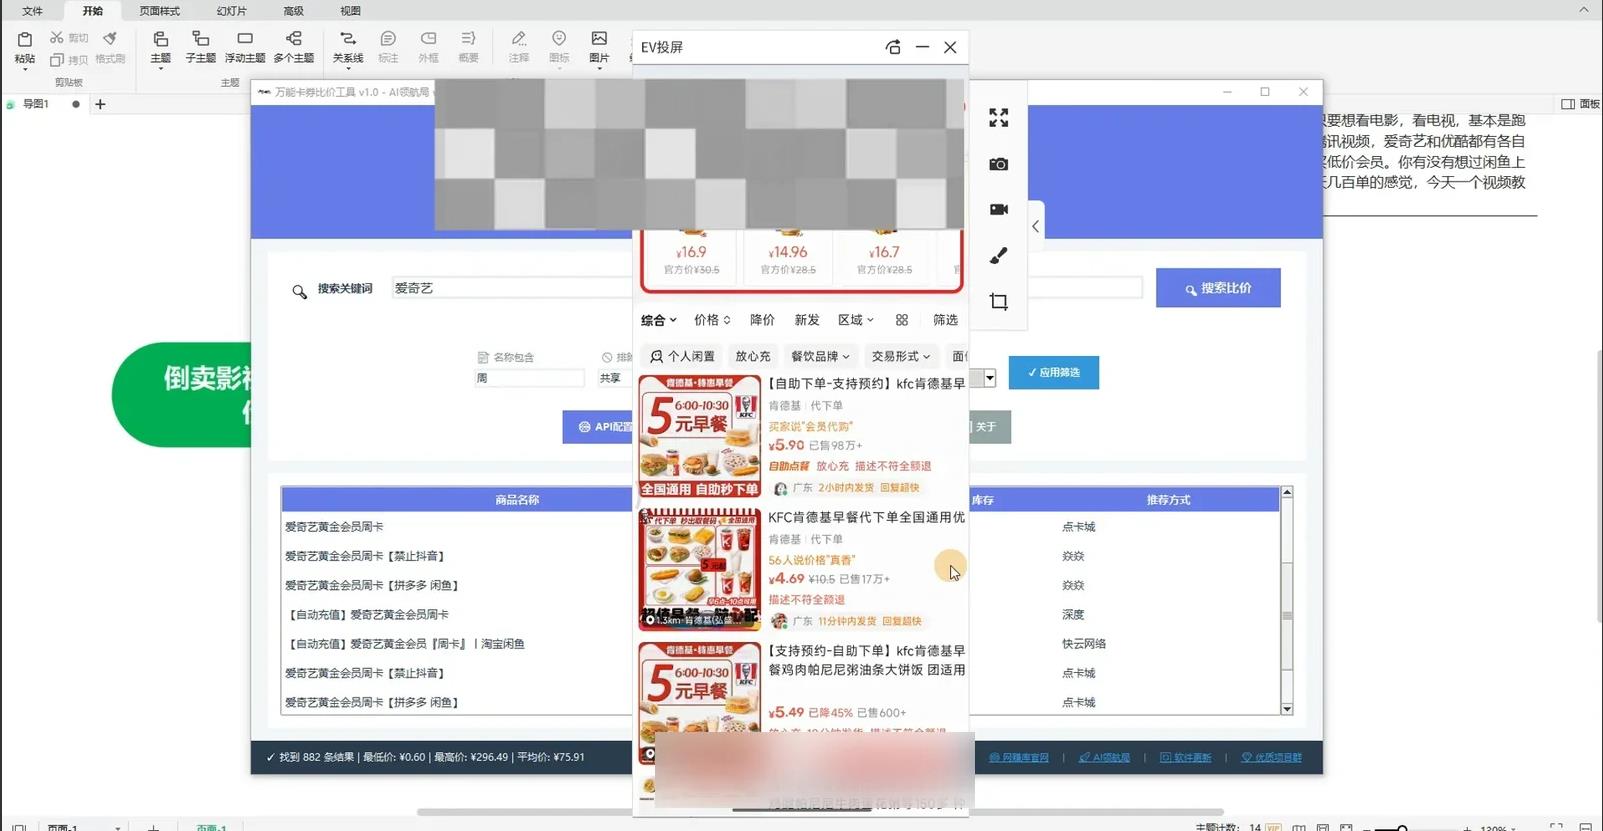Toggle the 面板 panel button at top right

[1580, 104]
